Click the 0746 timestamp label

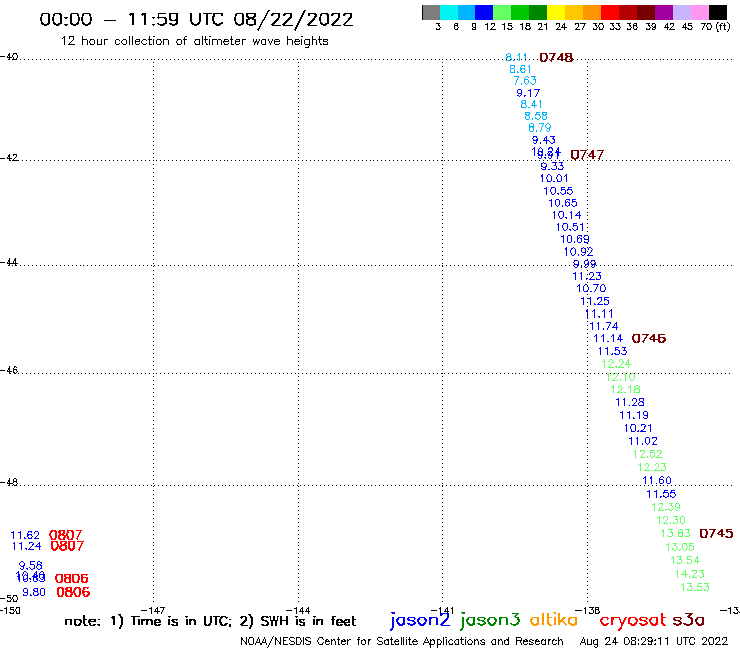(x=649, y=338)
